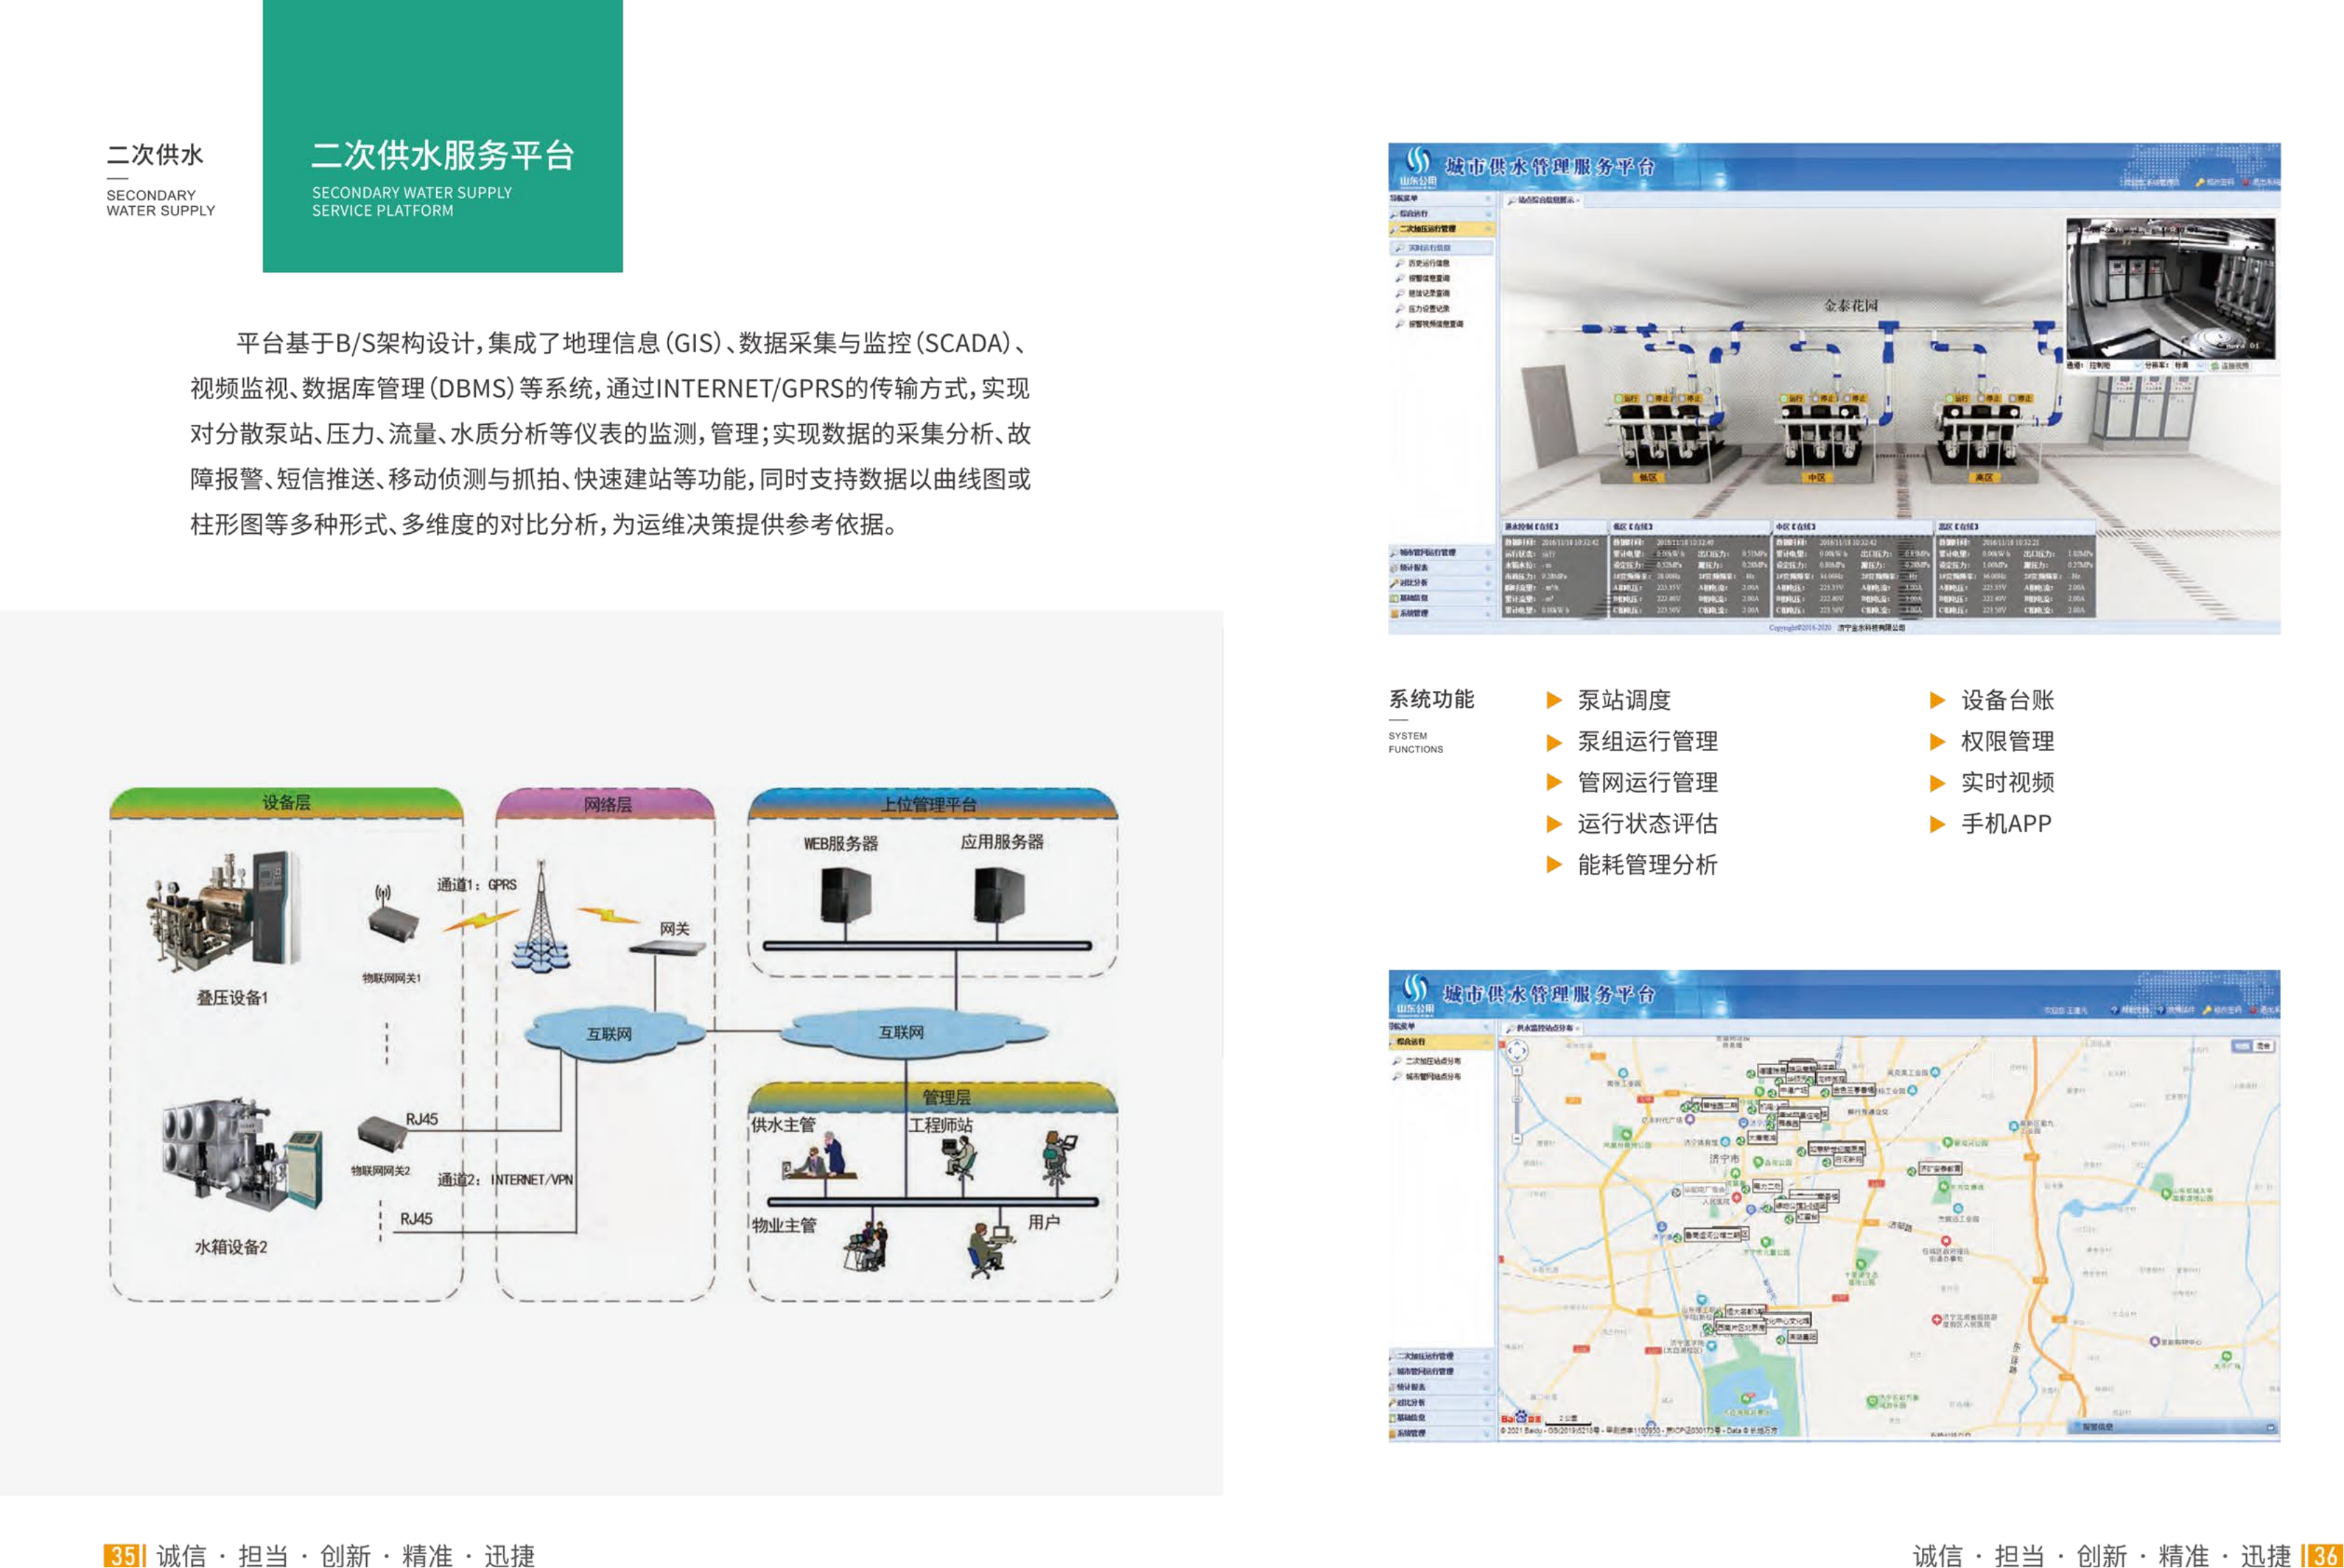Switch map view to 混合 mode
Viewport: 2344px width, 1568px height.
pos(2263,1045)
